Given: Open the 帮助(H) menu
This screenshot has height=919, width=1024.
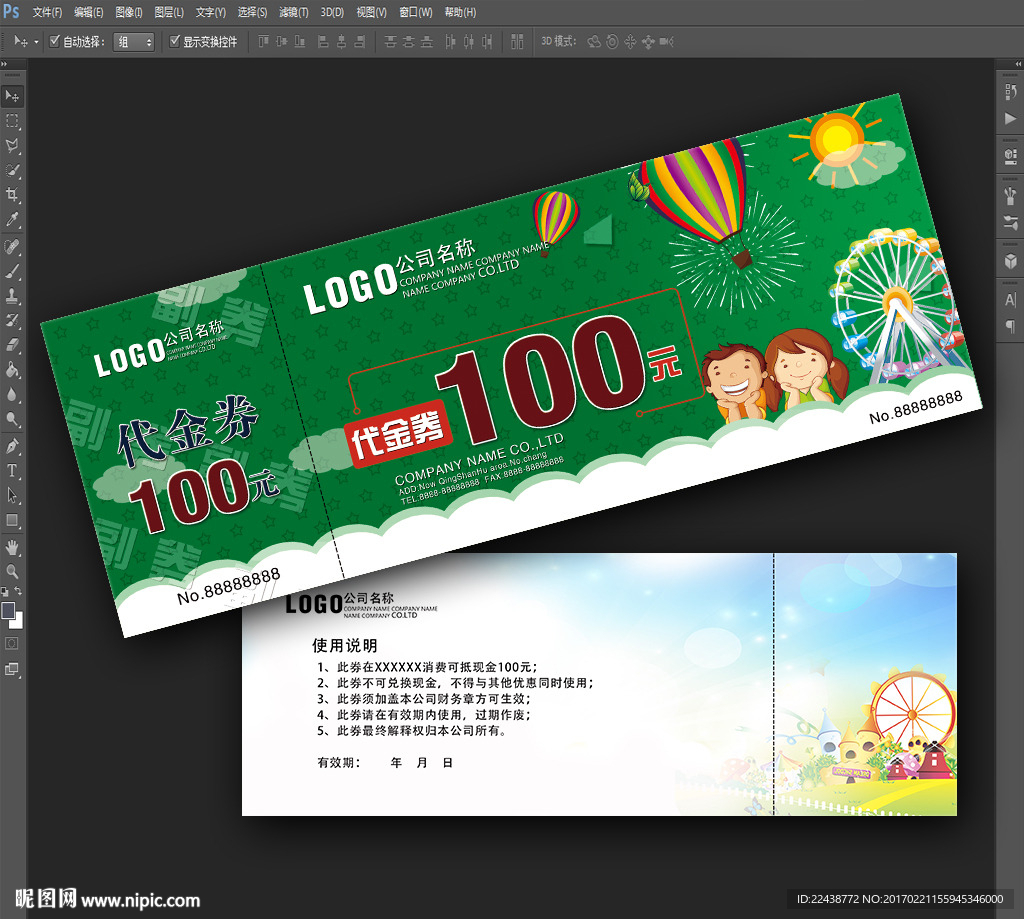Looking at the screenshot, I should tap(460, 12).
